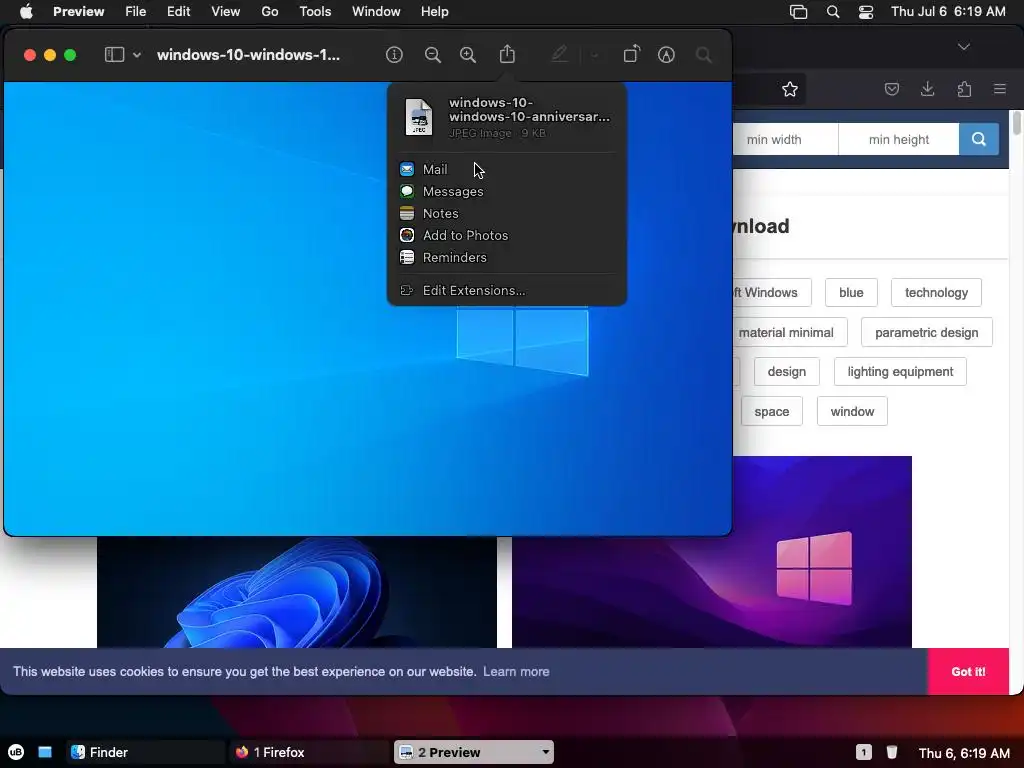The width and height of the screenshot is (1024, 768).
Task: Open Control Center from menu bar
Action: click(866, 12)
